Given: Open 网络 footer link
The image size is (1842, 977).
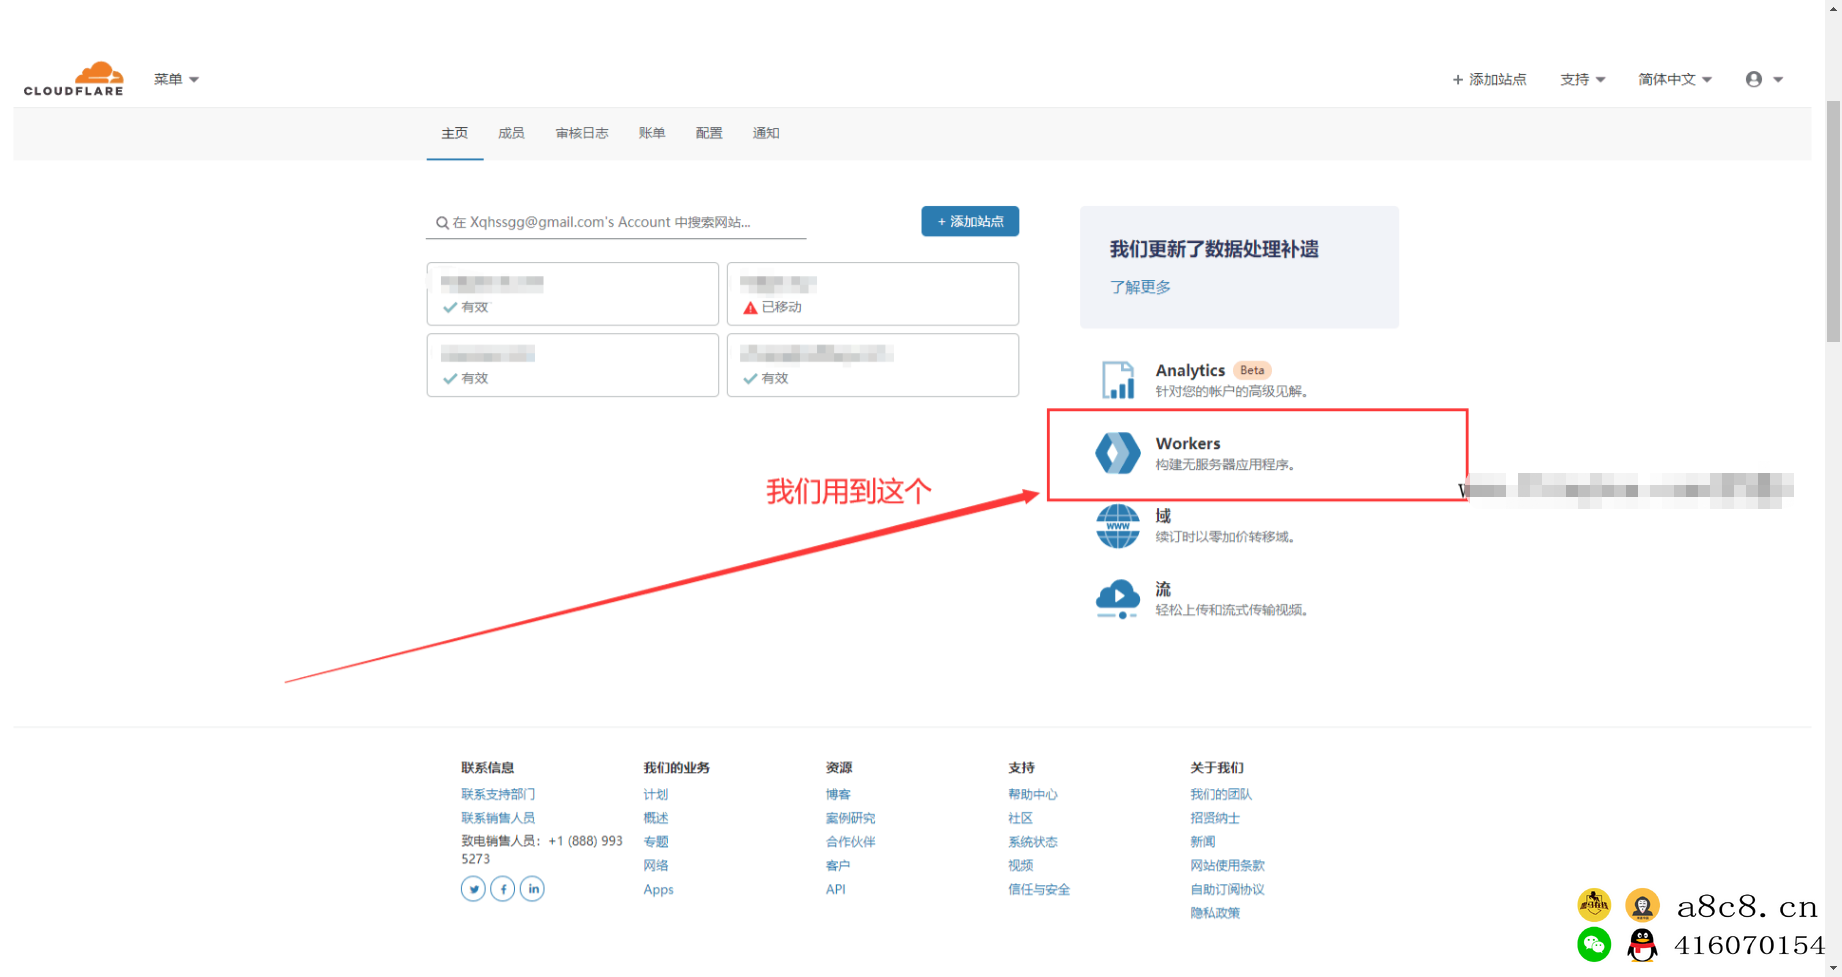Looking at the screenshot, I should (656, 865).
